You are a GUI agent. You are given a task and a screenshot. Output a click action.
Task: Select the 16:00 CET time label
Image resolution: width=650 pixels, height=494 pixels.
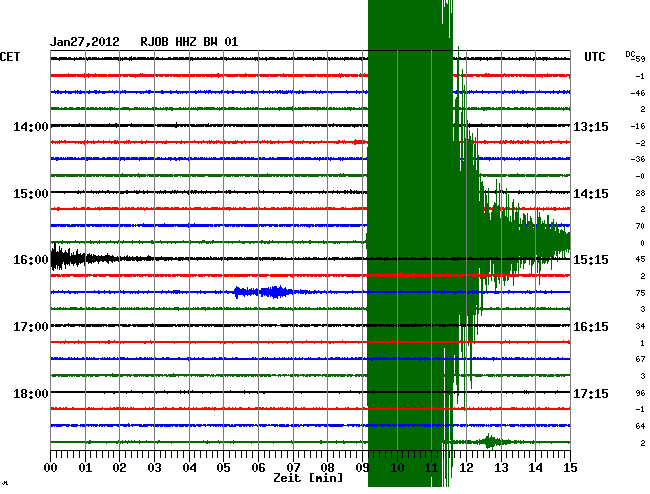(x=31, y=260)
